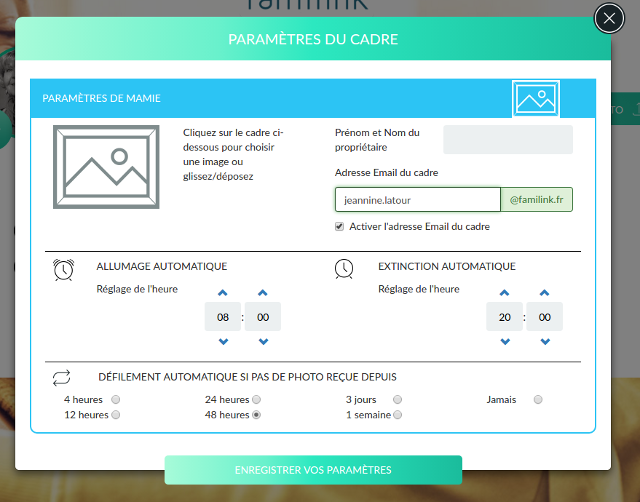The width and height of the screenshot is (640, 502).
Task: Choose an image via the large frame placeholder
Action: (x=106, y=167)
